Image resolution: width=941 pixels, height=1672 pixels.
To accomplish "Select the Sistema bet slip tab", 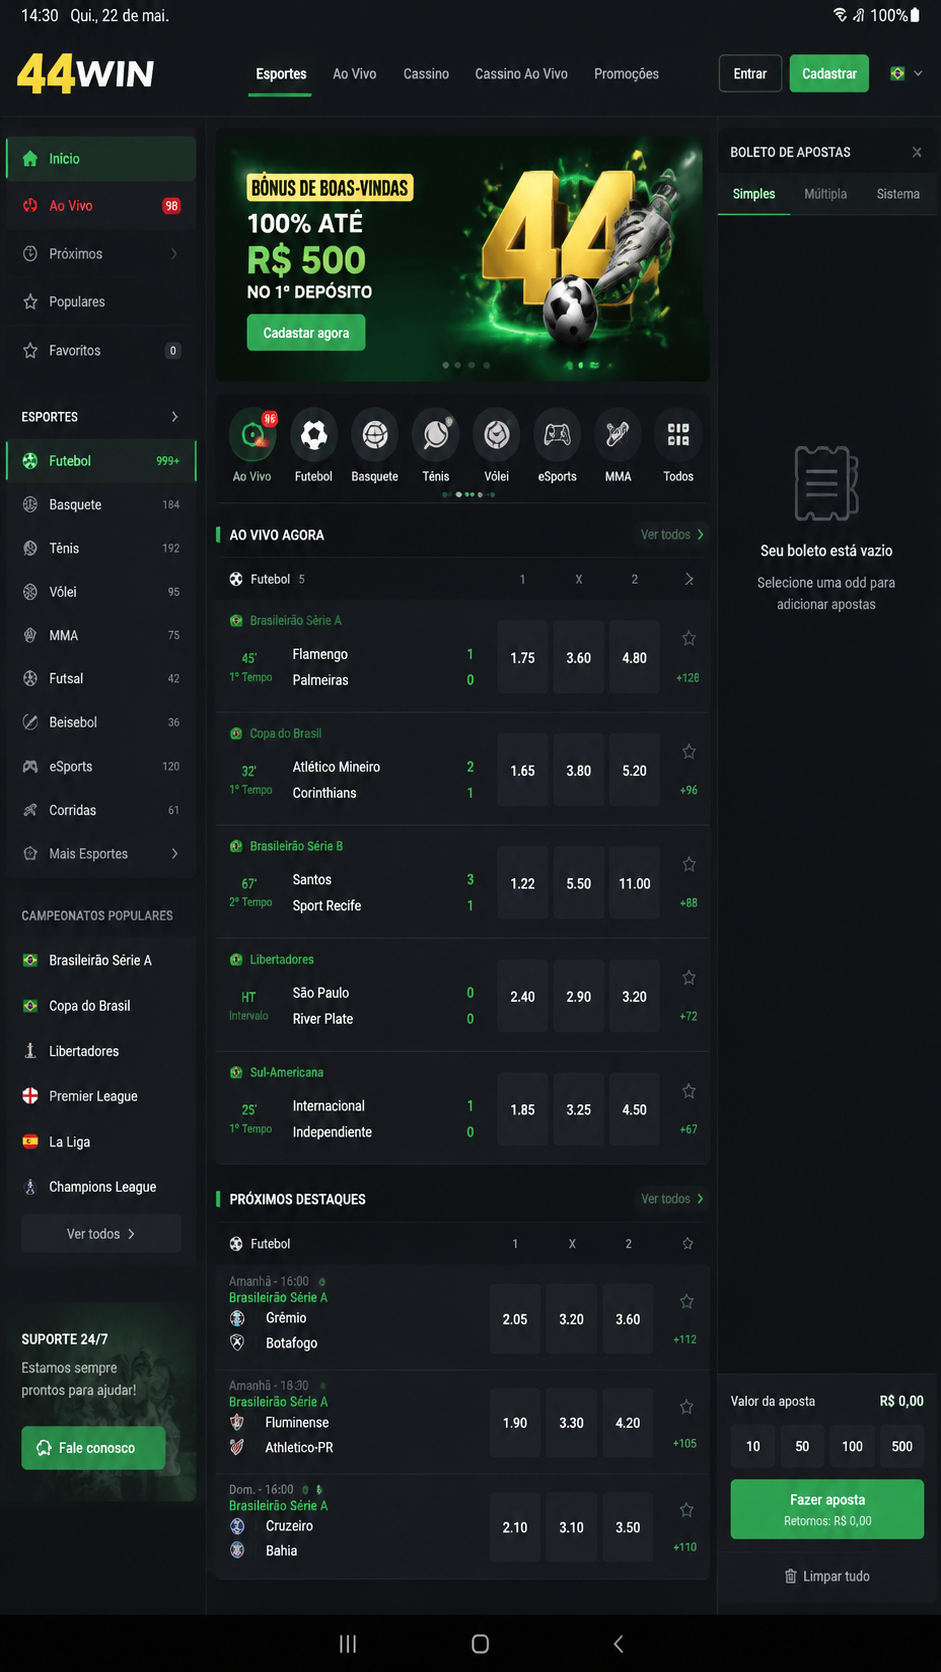I will point(898,194).
